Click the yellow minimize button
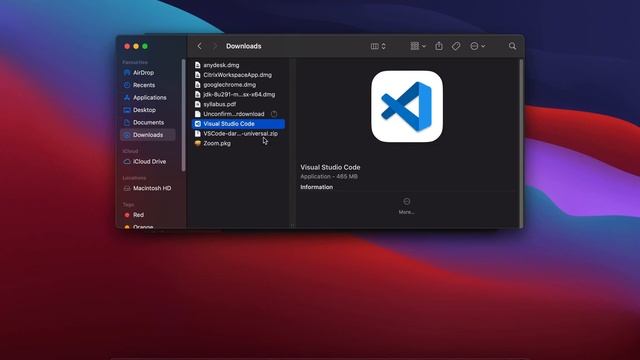 click(x=136, y=46)
